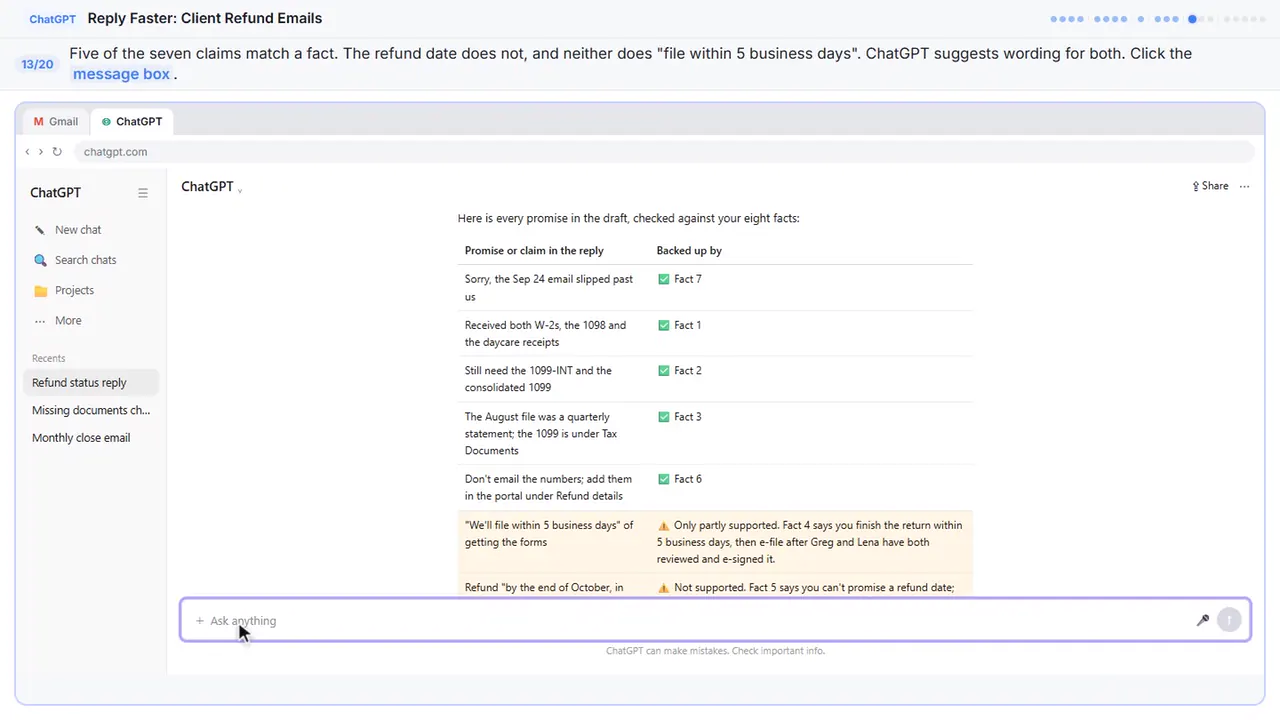Screen dimensions: 1280x720
Task: Click the "Only partly supported" warning cell
Action: 810,542
